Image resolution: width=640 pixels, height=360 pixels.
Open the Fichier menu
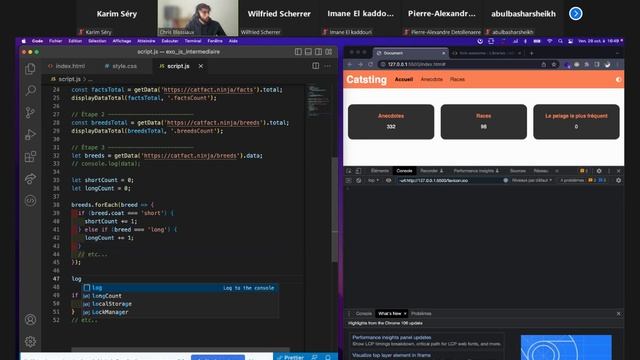56,41
